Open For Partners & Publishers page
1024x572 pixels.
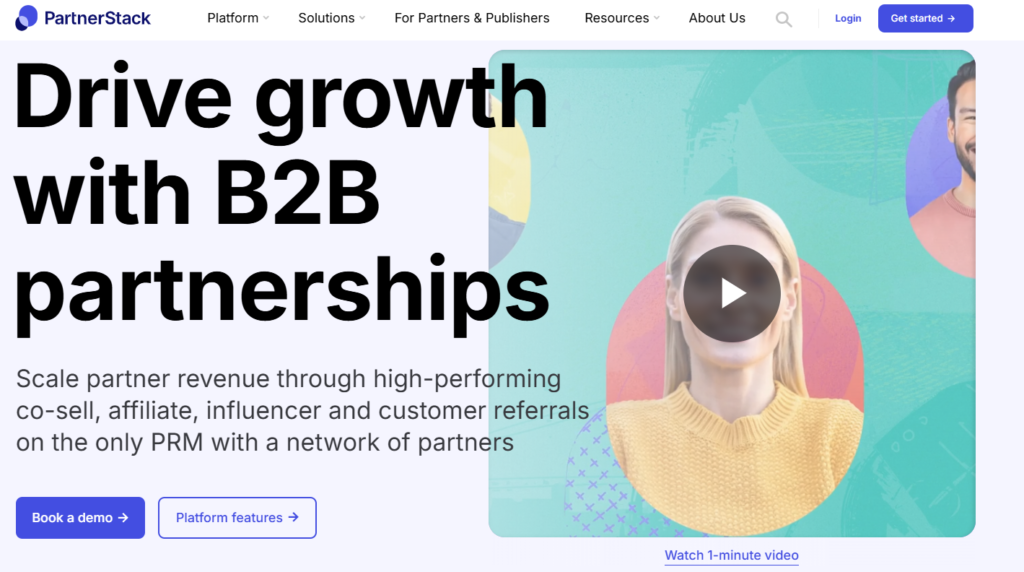[472, 18]
